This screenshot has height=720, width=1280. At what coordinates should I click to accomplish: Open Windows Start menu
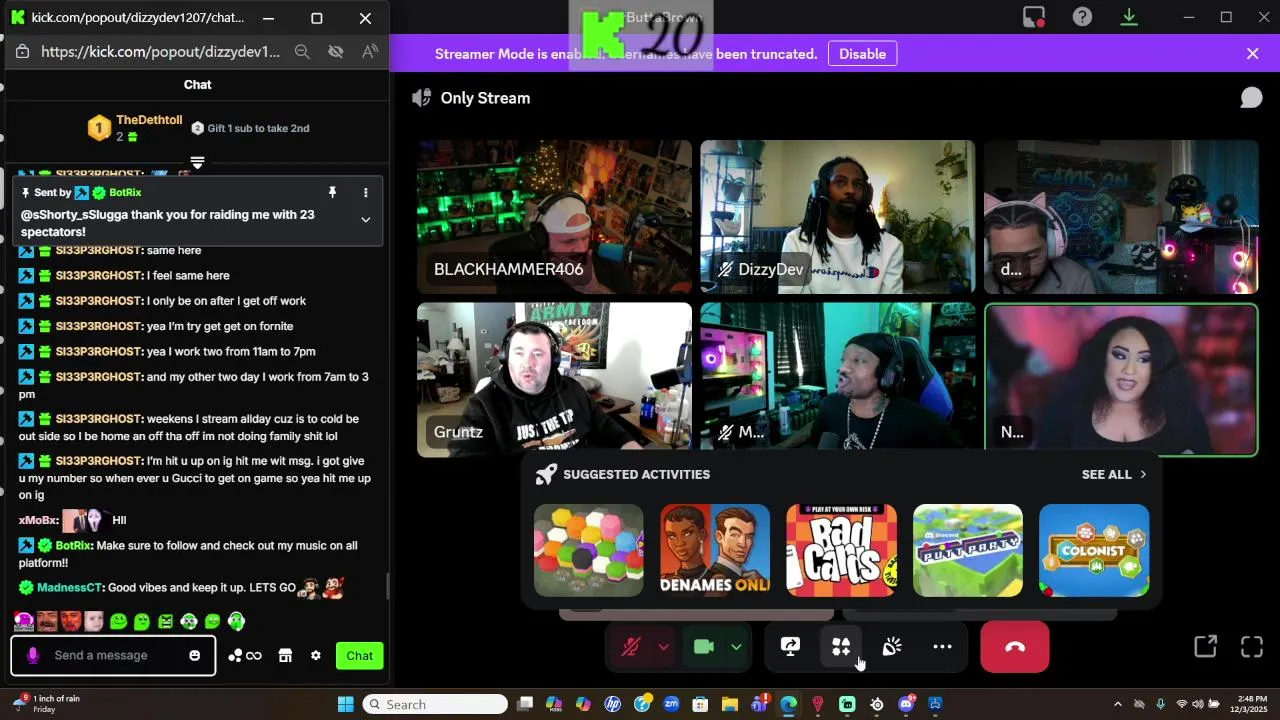345,704
